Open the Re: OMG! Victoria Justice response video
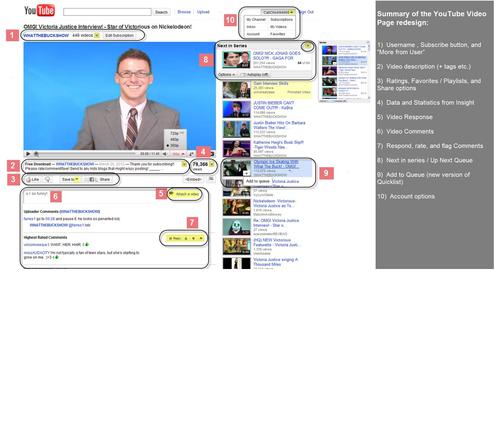 (x=276, y=223)
